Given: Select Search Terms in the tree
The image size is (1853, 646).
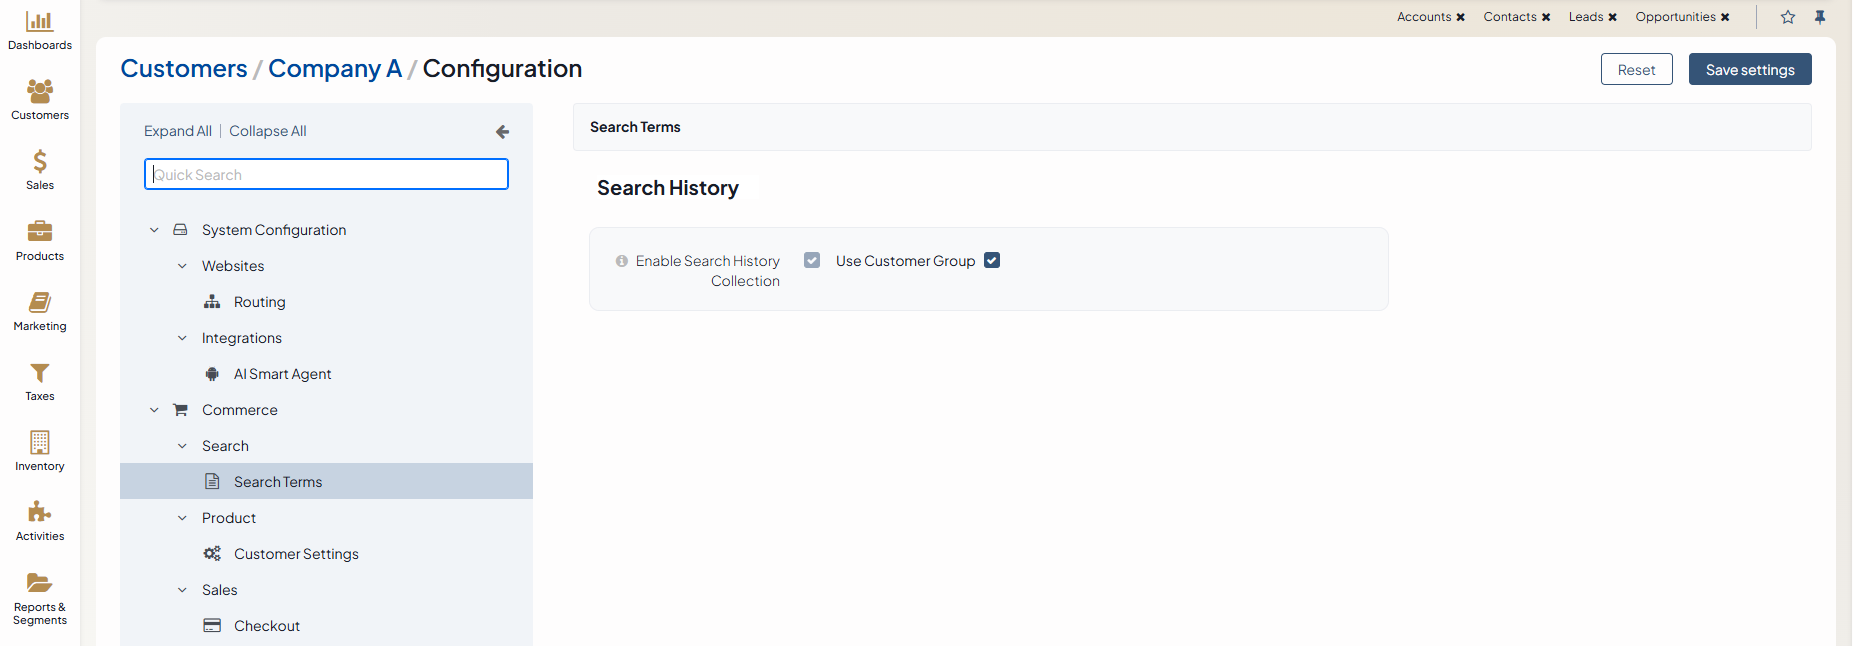Looking at the screenshot, I should click(x=278, y=482).
